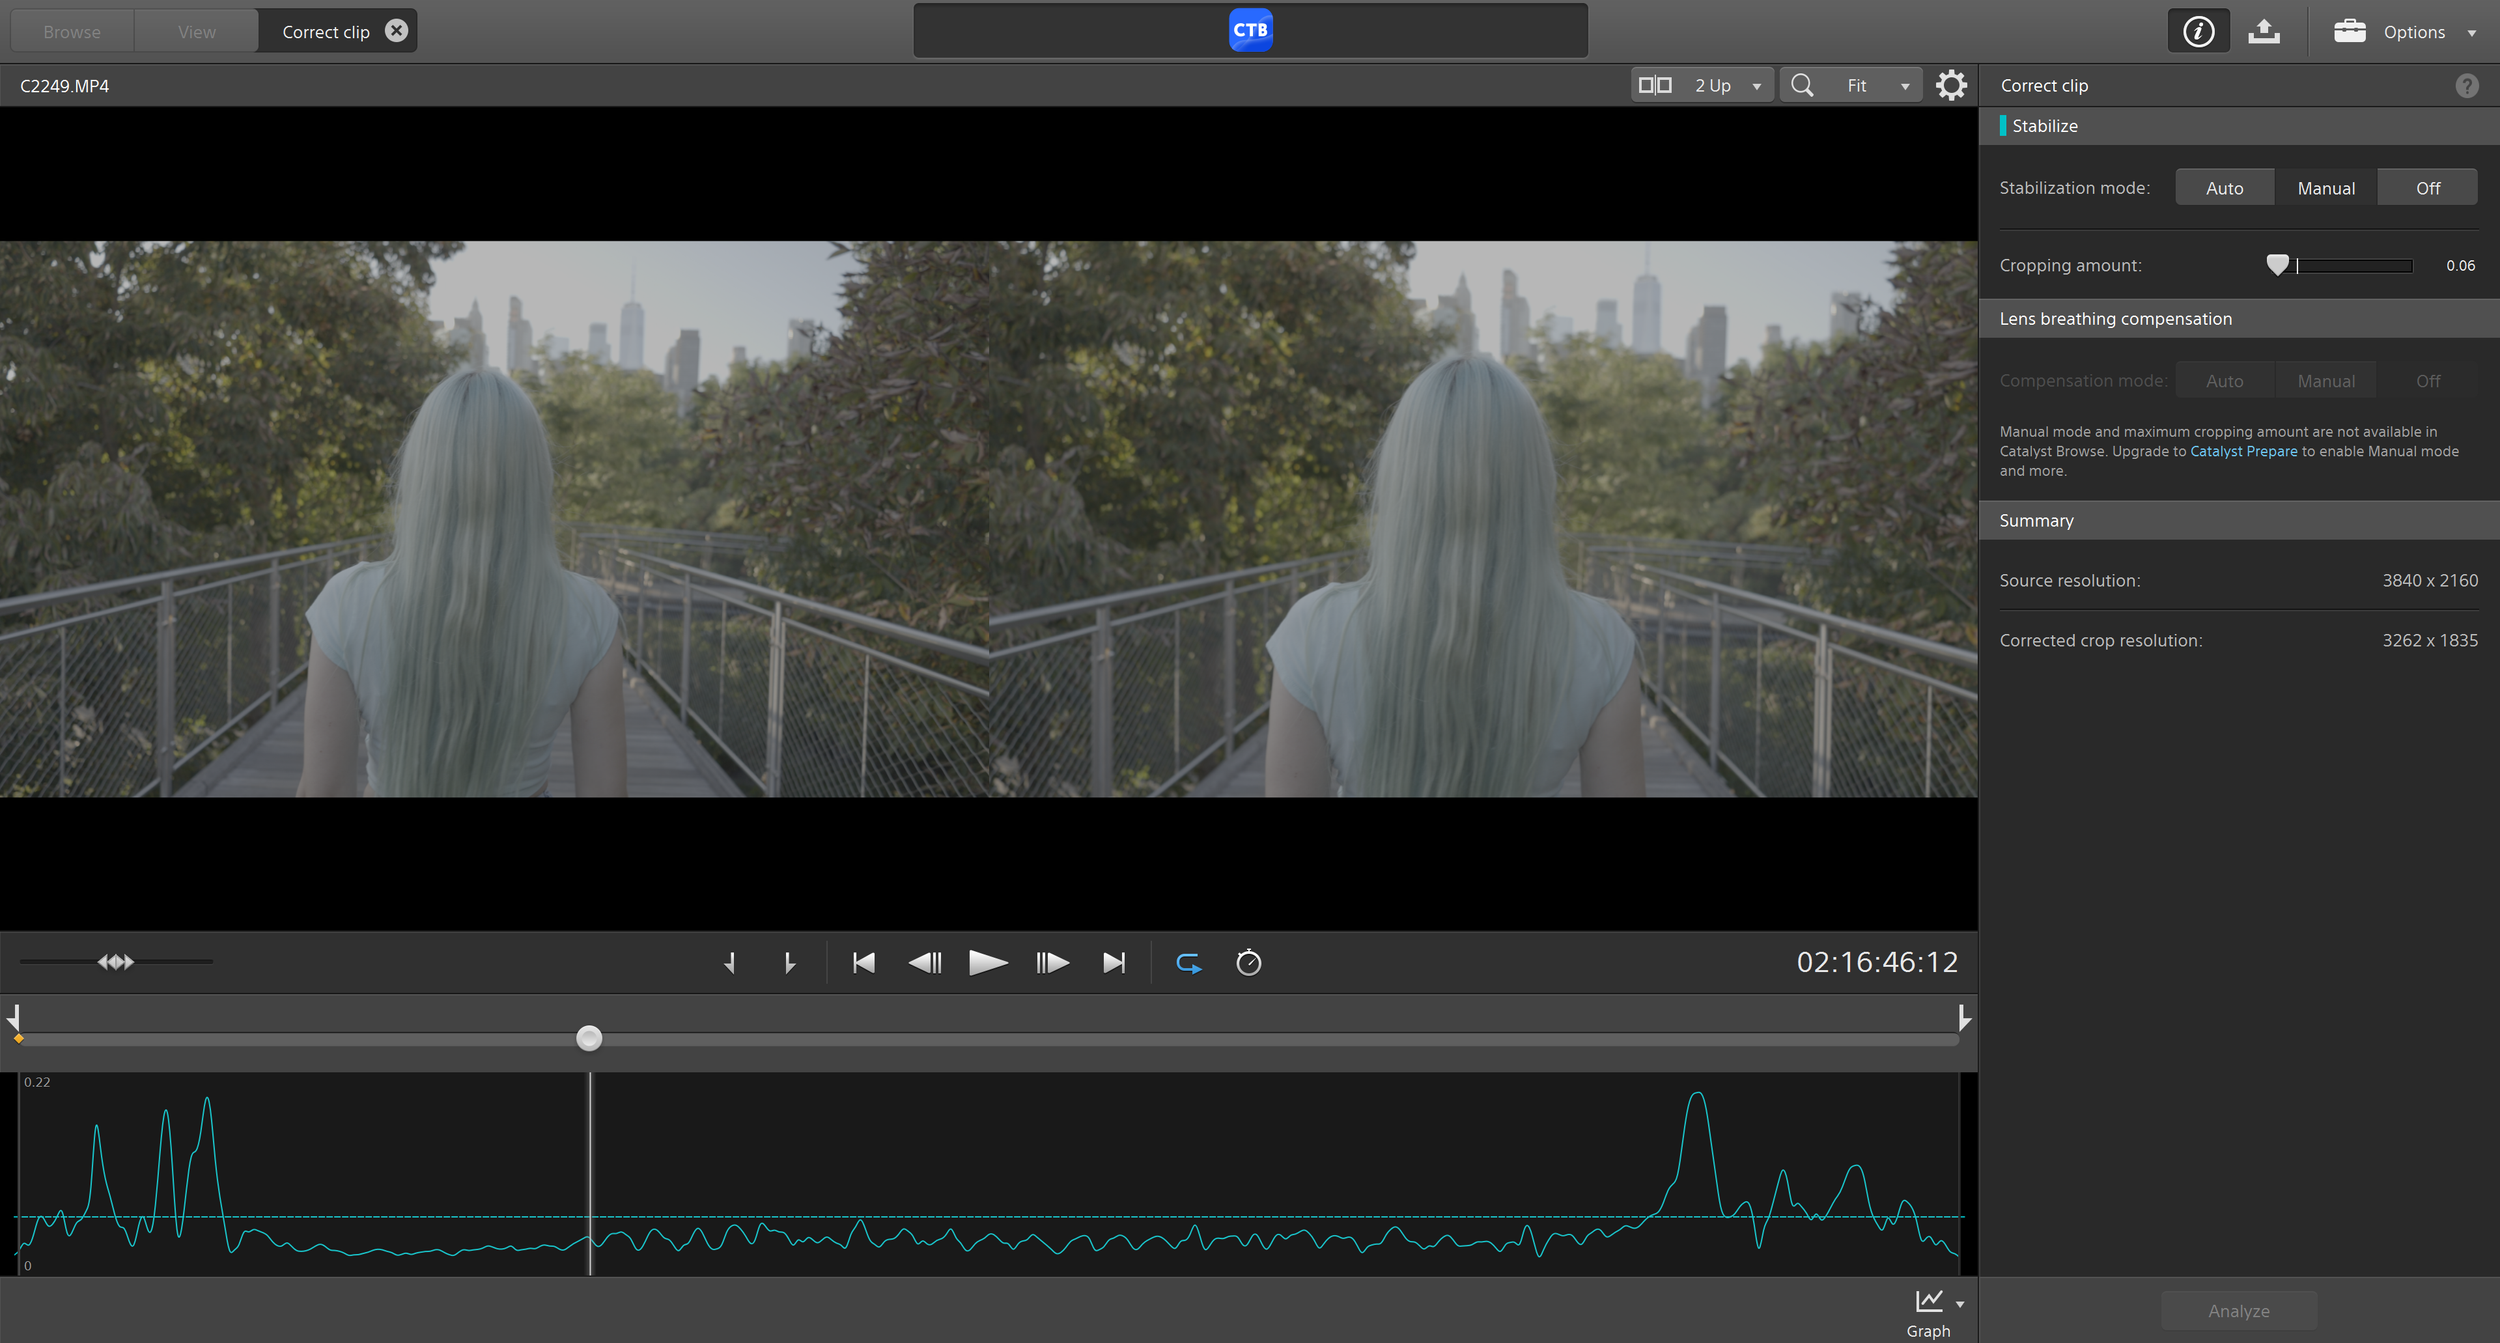The height and width of the screenshot is (1343, 2500).
Task: Switch to the Browse tab
Action: 70,31
